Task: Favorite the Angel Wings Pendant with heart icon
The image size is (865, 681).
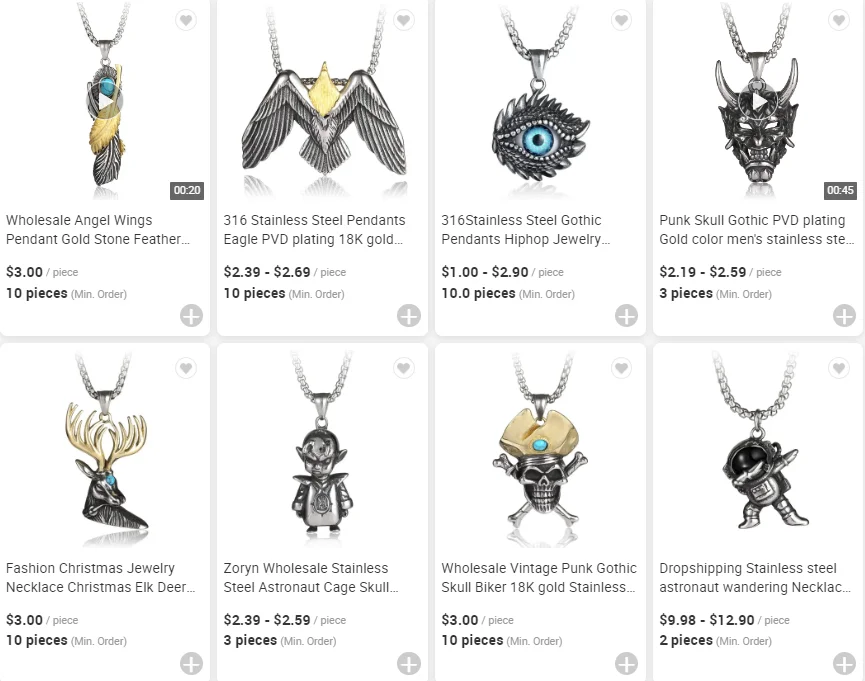Action: tap(186, 20)
